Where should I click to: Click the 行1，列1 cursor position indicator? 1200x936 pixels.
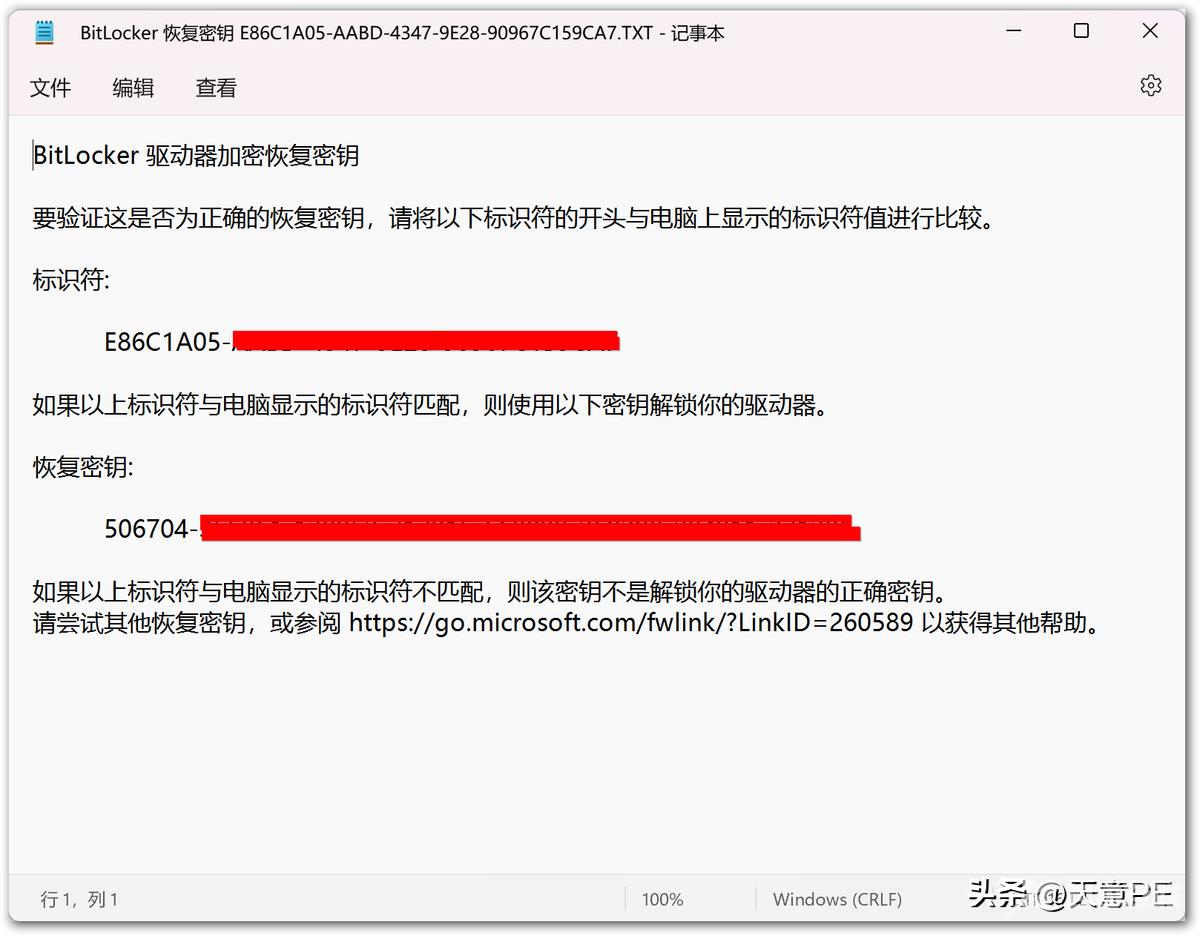click(x=80, y=899)
